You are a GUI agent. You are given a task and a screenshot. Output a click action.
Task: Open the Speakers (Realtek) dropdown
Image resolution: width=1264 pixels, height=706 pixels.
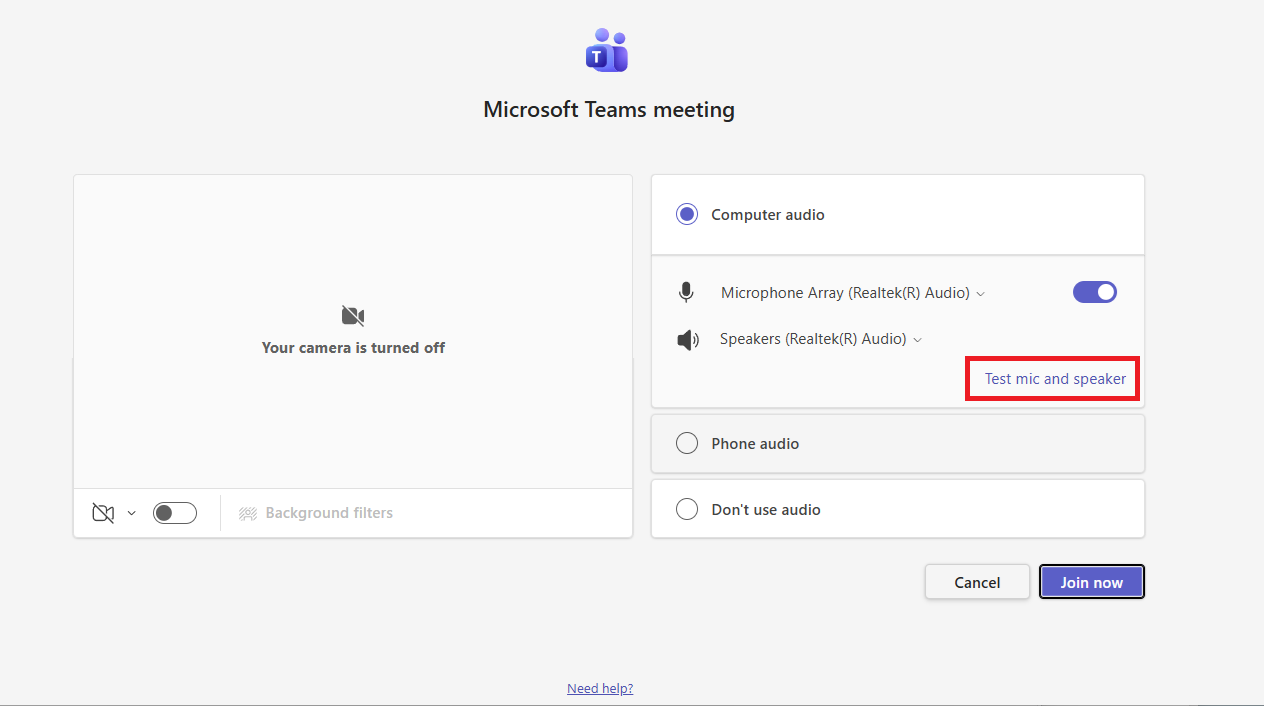point(821,339)
